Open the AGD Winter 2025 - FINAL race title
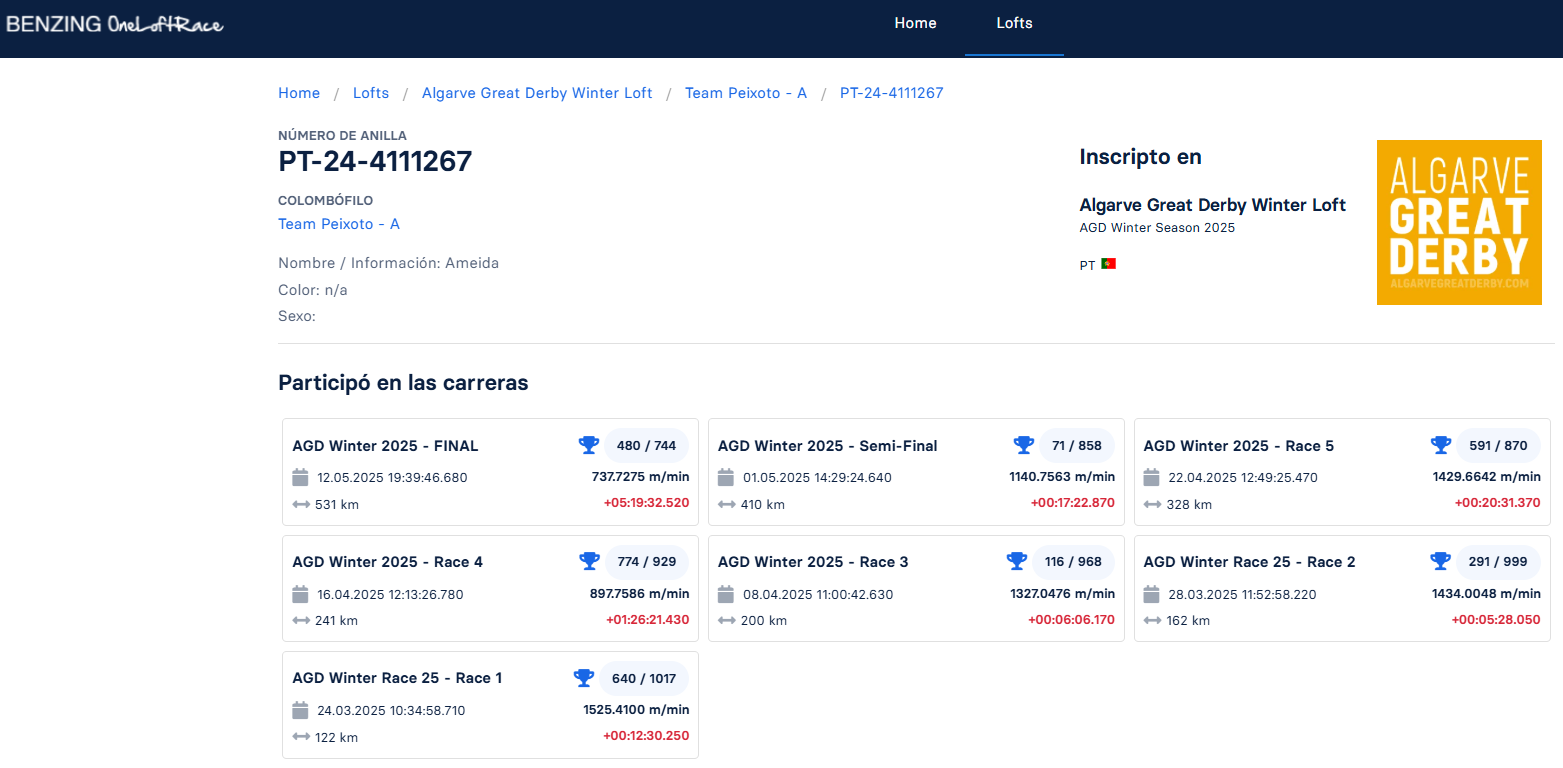 pos(385,446)
